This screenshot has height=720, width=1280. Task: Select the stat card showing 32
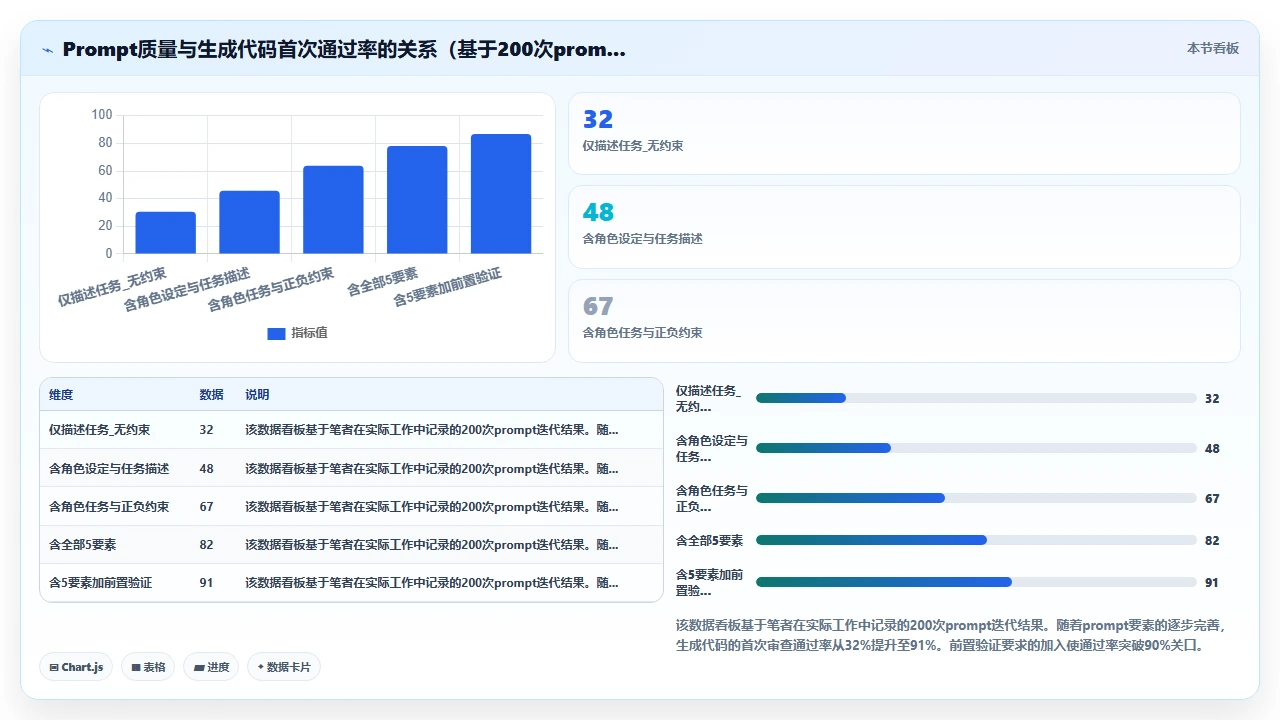(x=904, y=134)
